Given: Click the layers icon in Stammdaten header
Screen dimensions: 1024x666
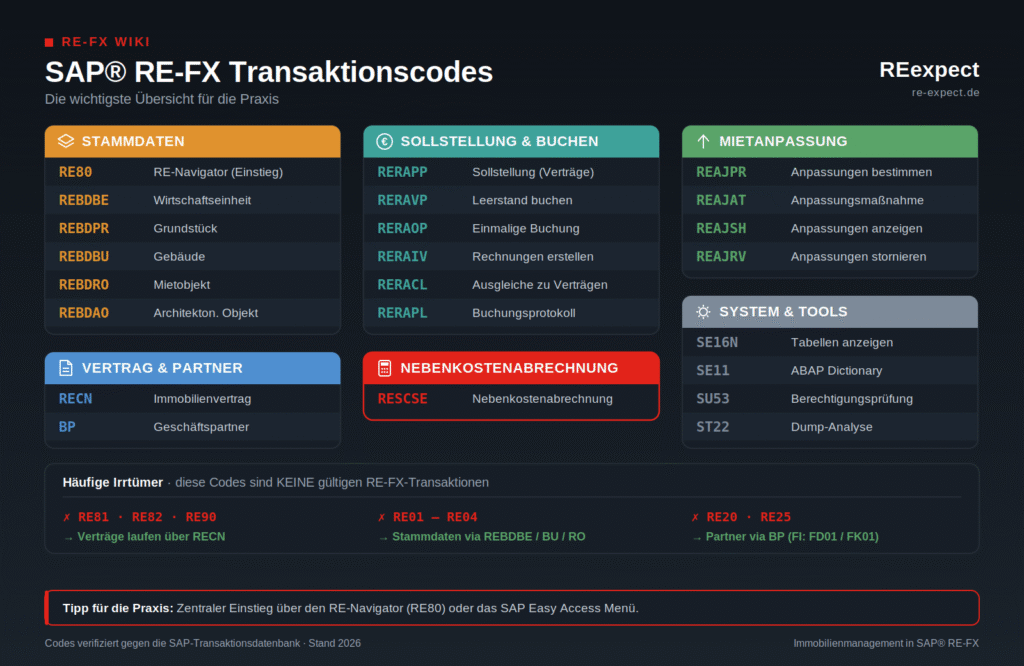Looking at the screenshot, I should coord(66,141).
